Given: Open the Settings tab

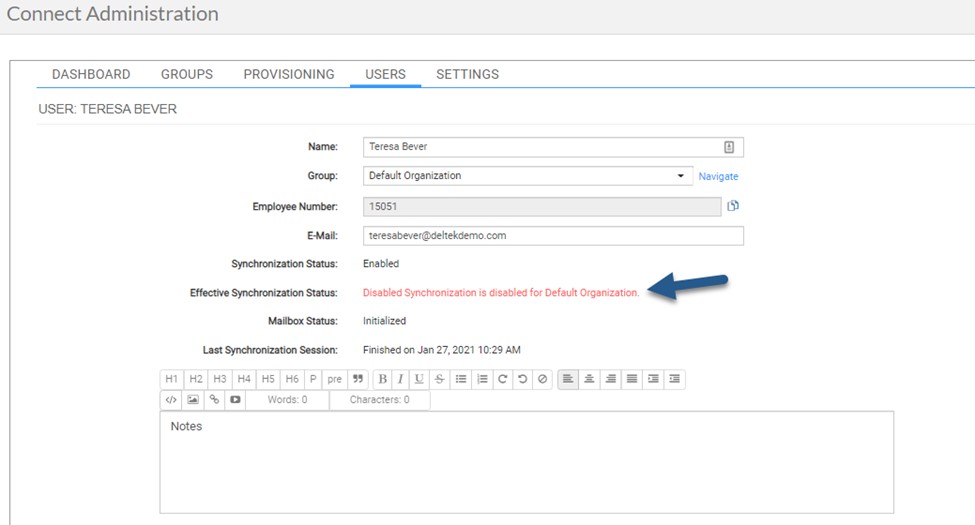Looking at the screenshot, I should [467, 74].
